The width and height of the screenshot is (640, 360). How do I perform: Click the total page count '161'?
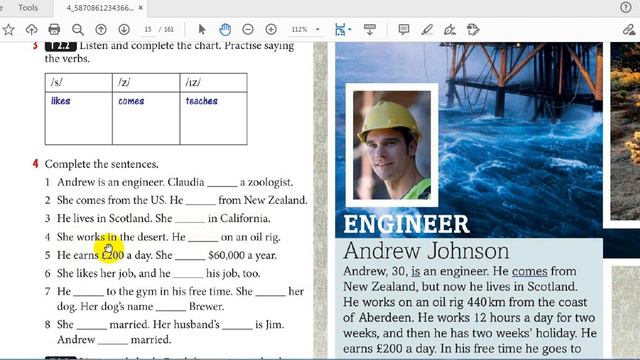tap(169, 29)
